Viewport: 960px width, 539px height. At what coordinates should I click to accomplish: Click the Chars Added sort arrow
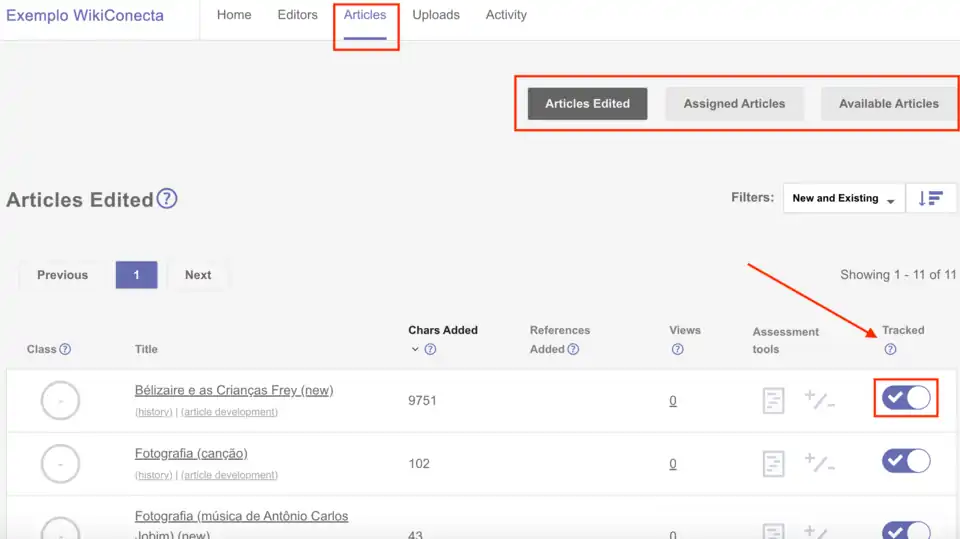pyautogui.click(x=415, y=349)
